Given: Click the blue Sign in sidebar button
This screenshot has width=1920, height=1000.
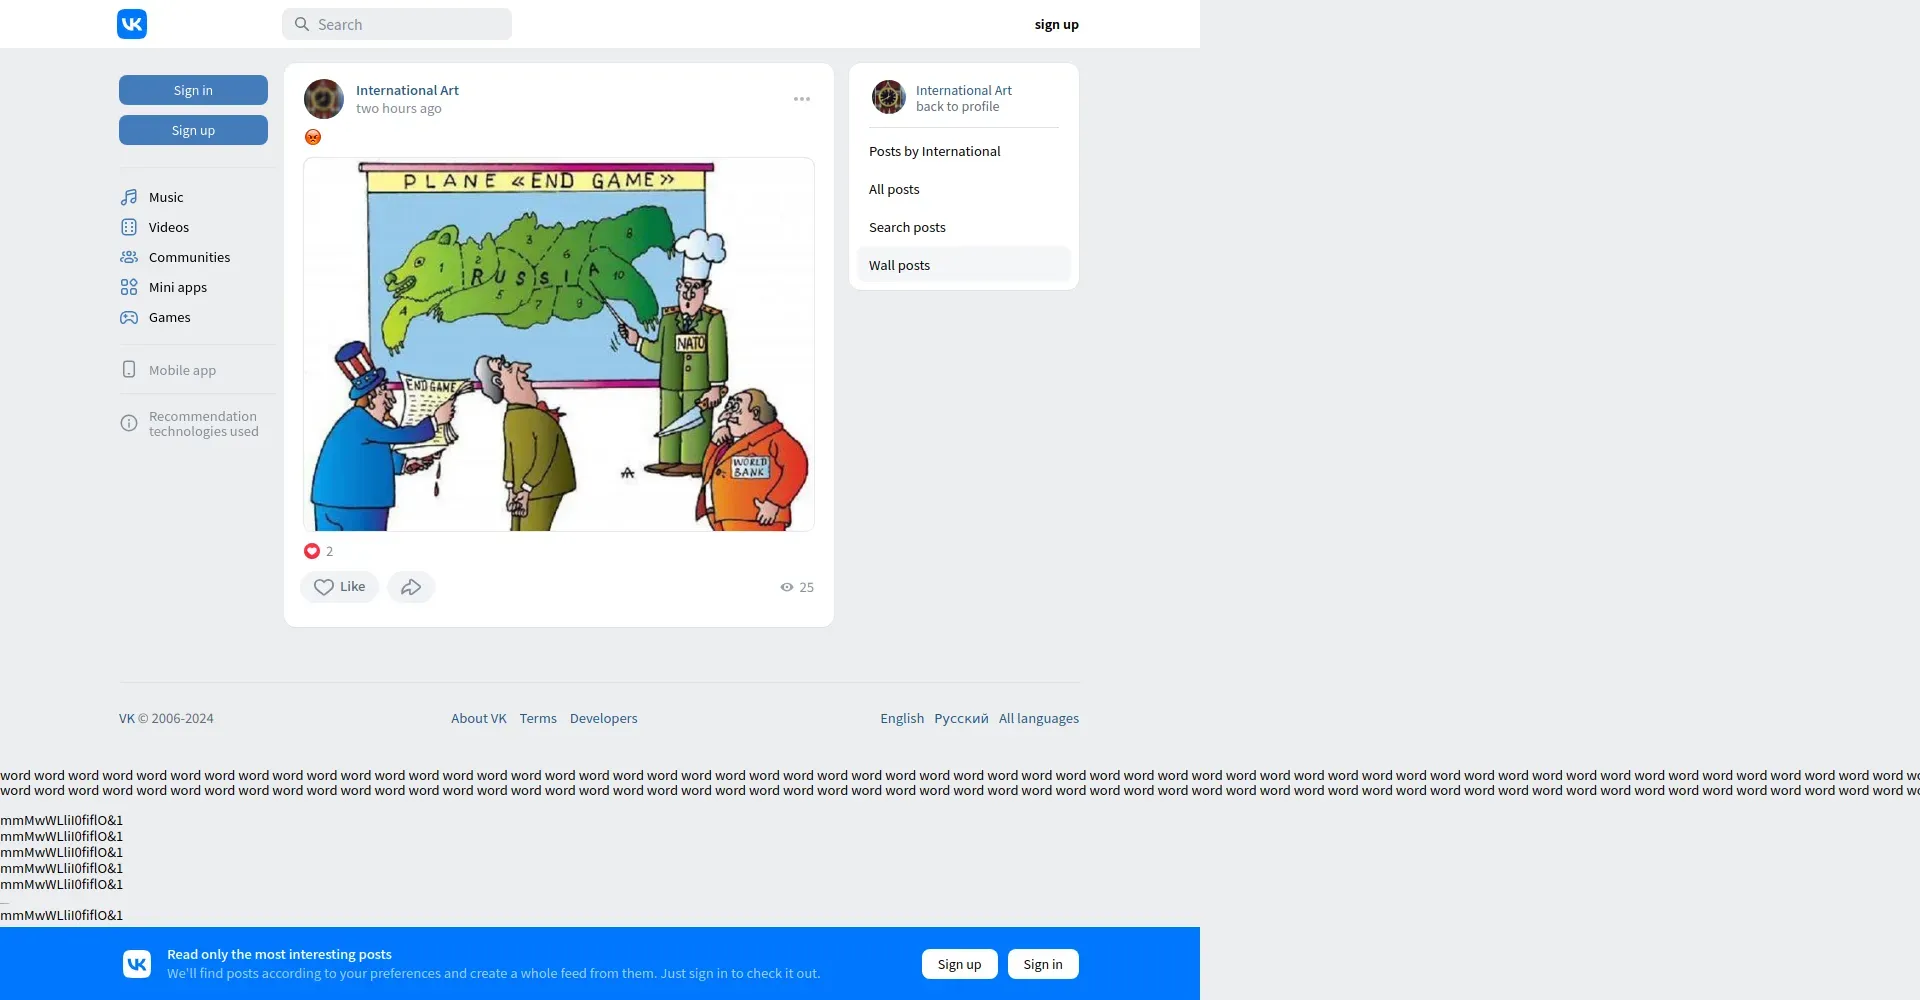Looking at the screenshot, I should pos(193,90).
